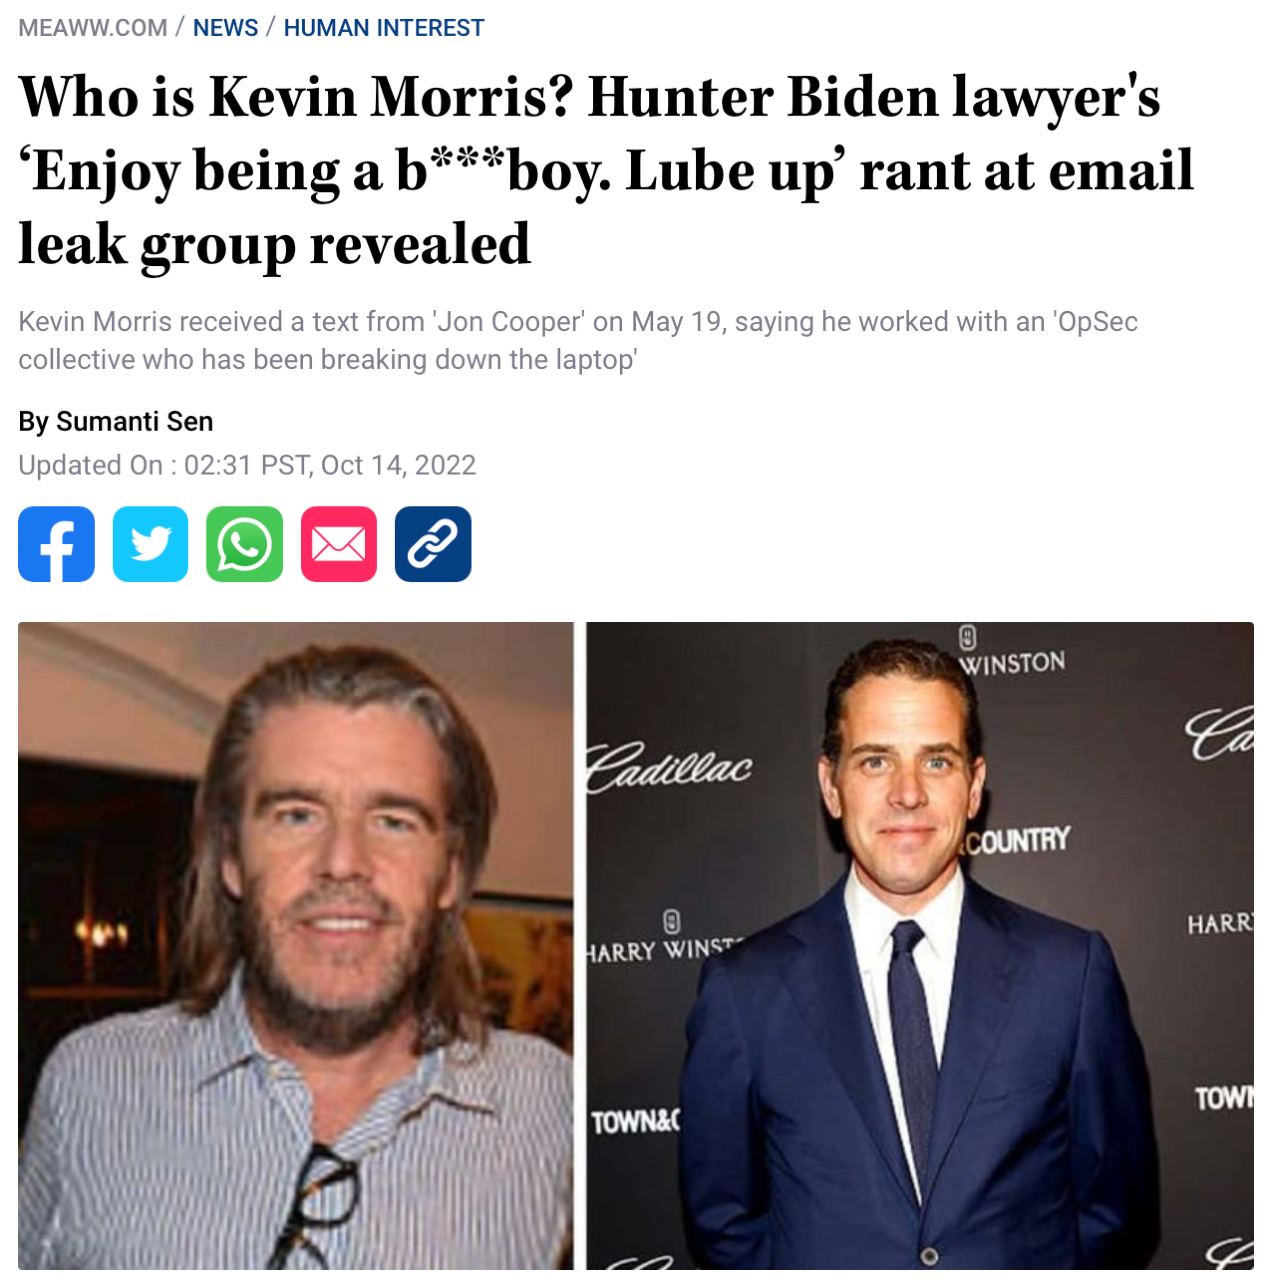Go to NEWS breadcrumb section
The width and height of the screenshot is (1274, 1280).
point(225,28)
